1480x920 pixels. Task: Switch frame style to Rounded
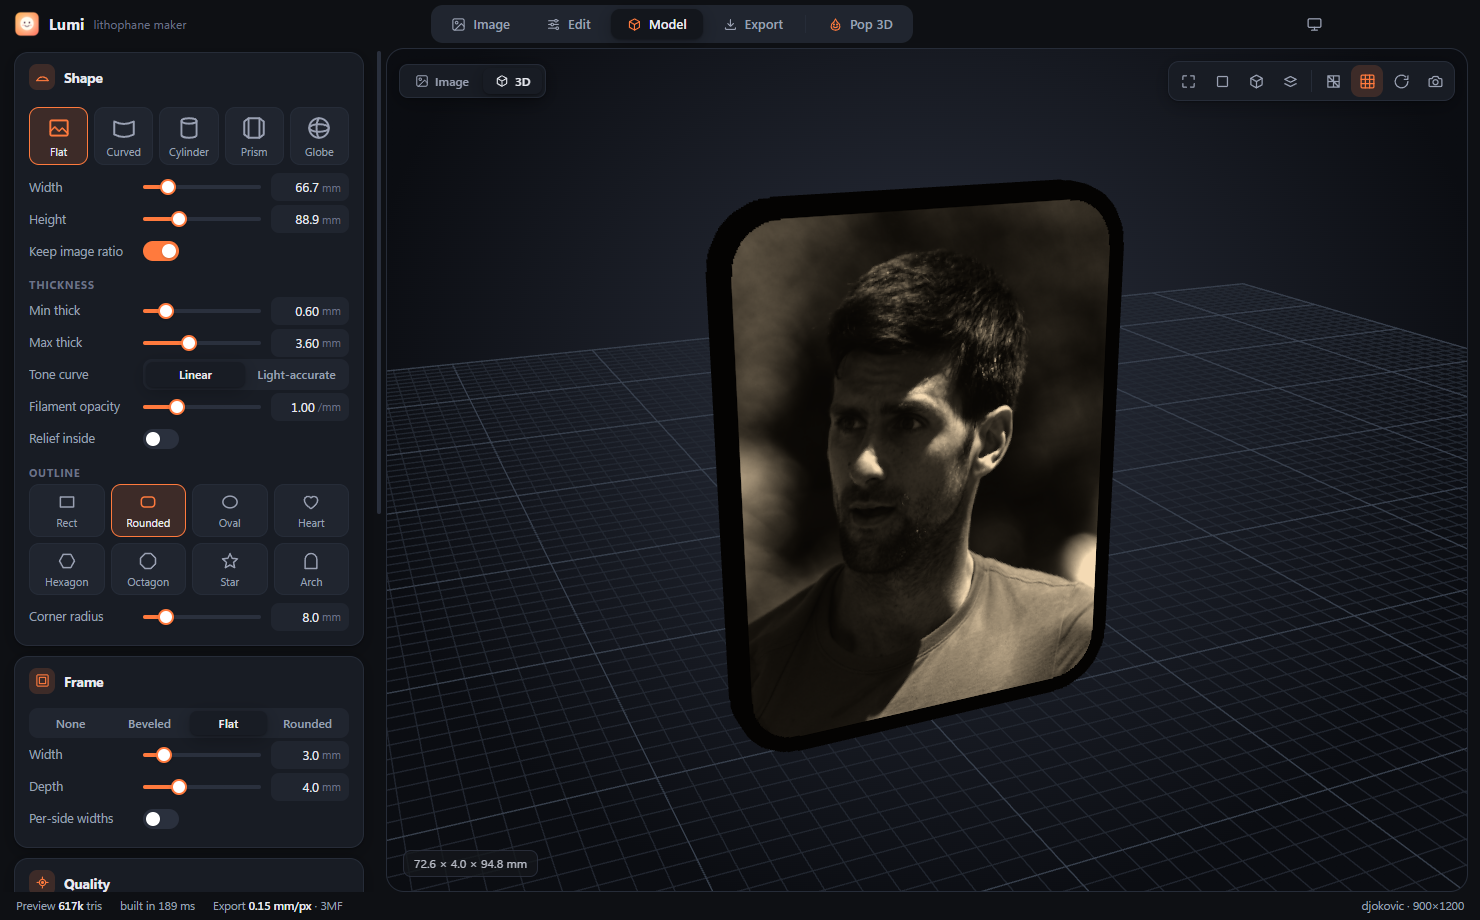(307, 724)
